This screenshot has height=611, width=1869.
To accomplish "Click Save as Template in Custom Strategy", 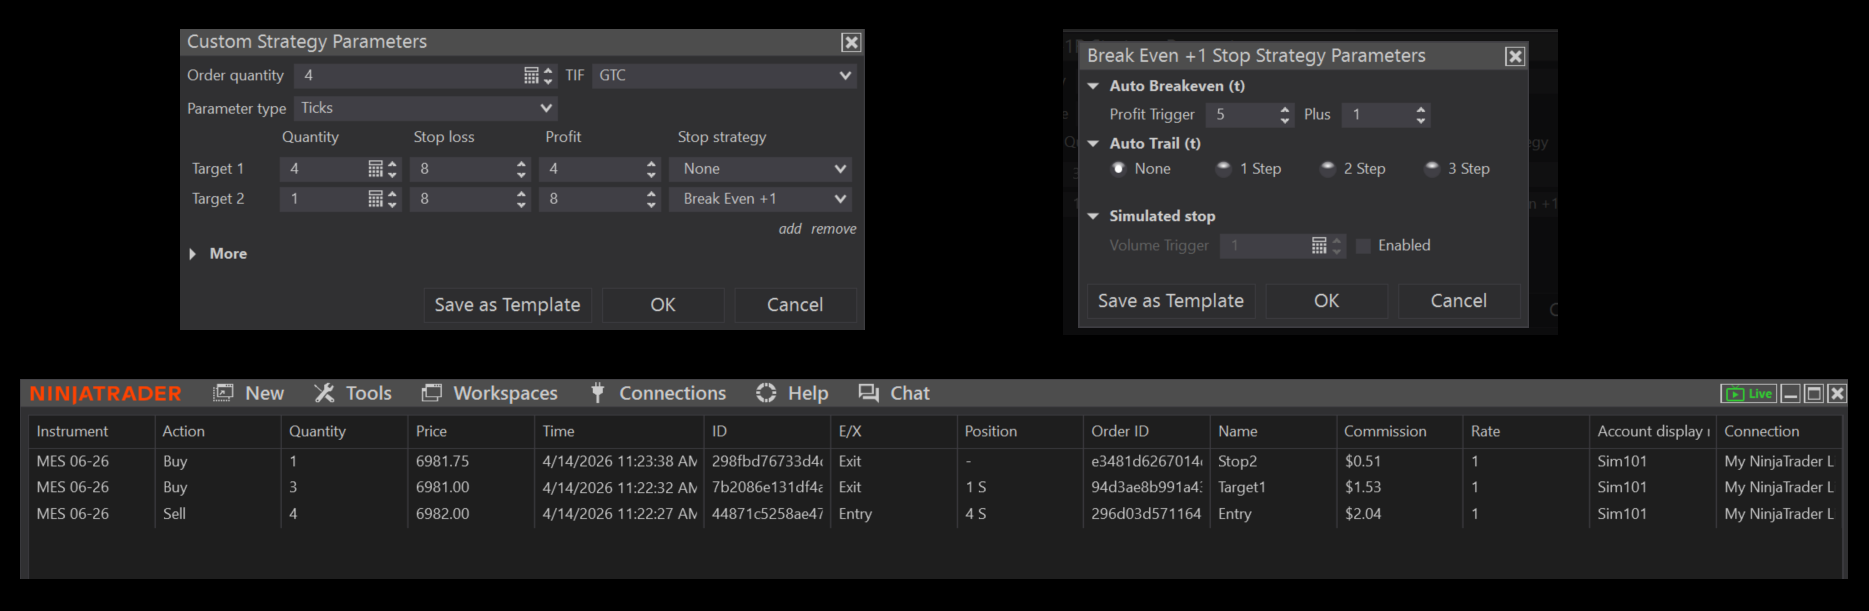I will point(507,305).
